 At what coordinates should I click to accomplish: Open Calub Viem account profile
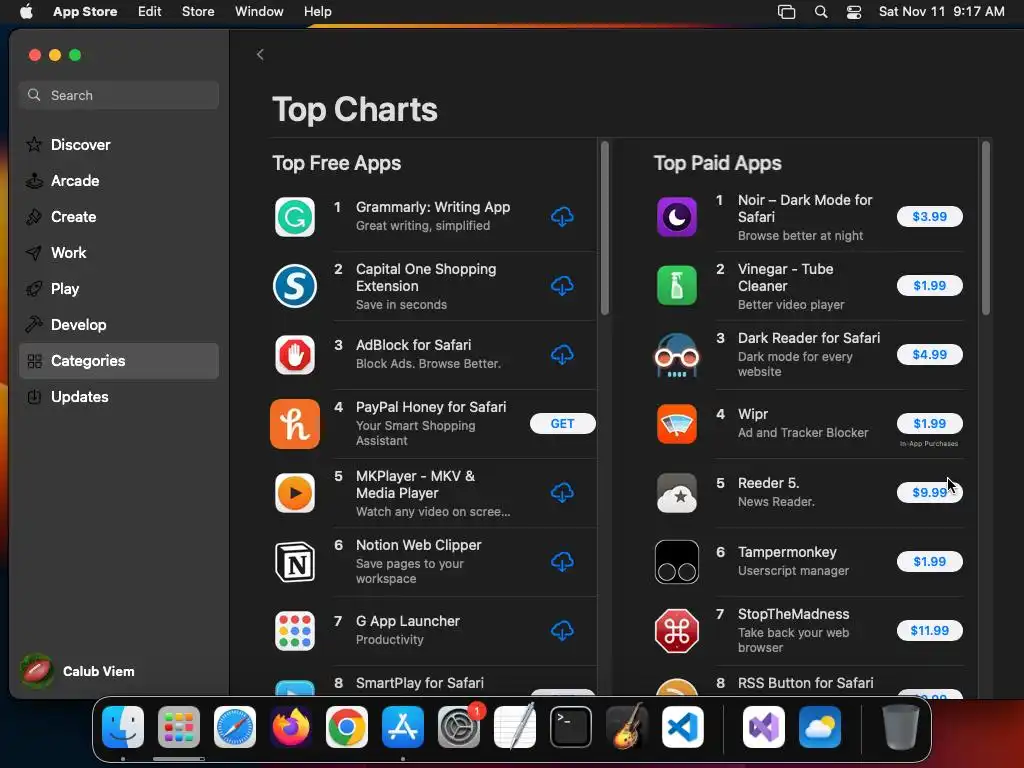(x=78, y=671)
